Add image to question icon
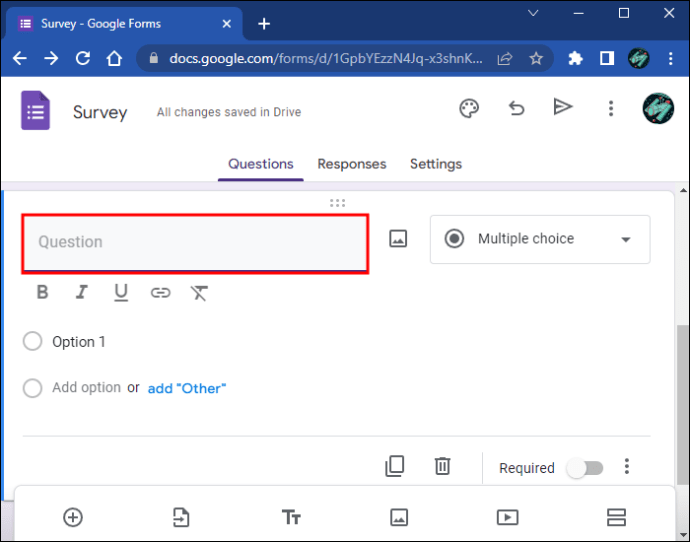This screenshot has width=690, height=542. [398, 239]
